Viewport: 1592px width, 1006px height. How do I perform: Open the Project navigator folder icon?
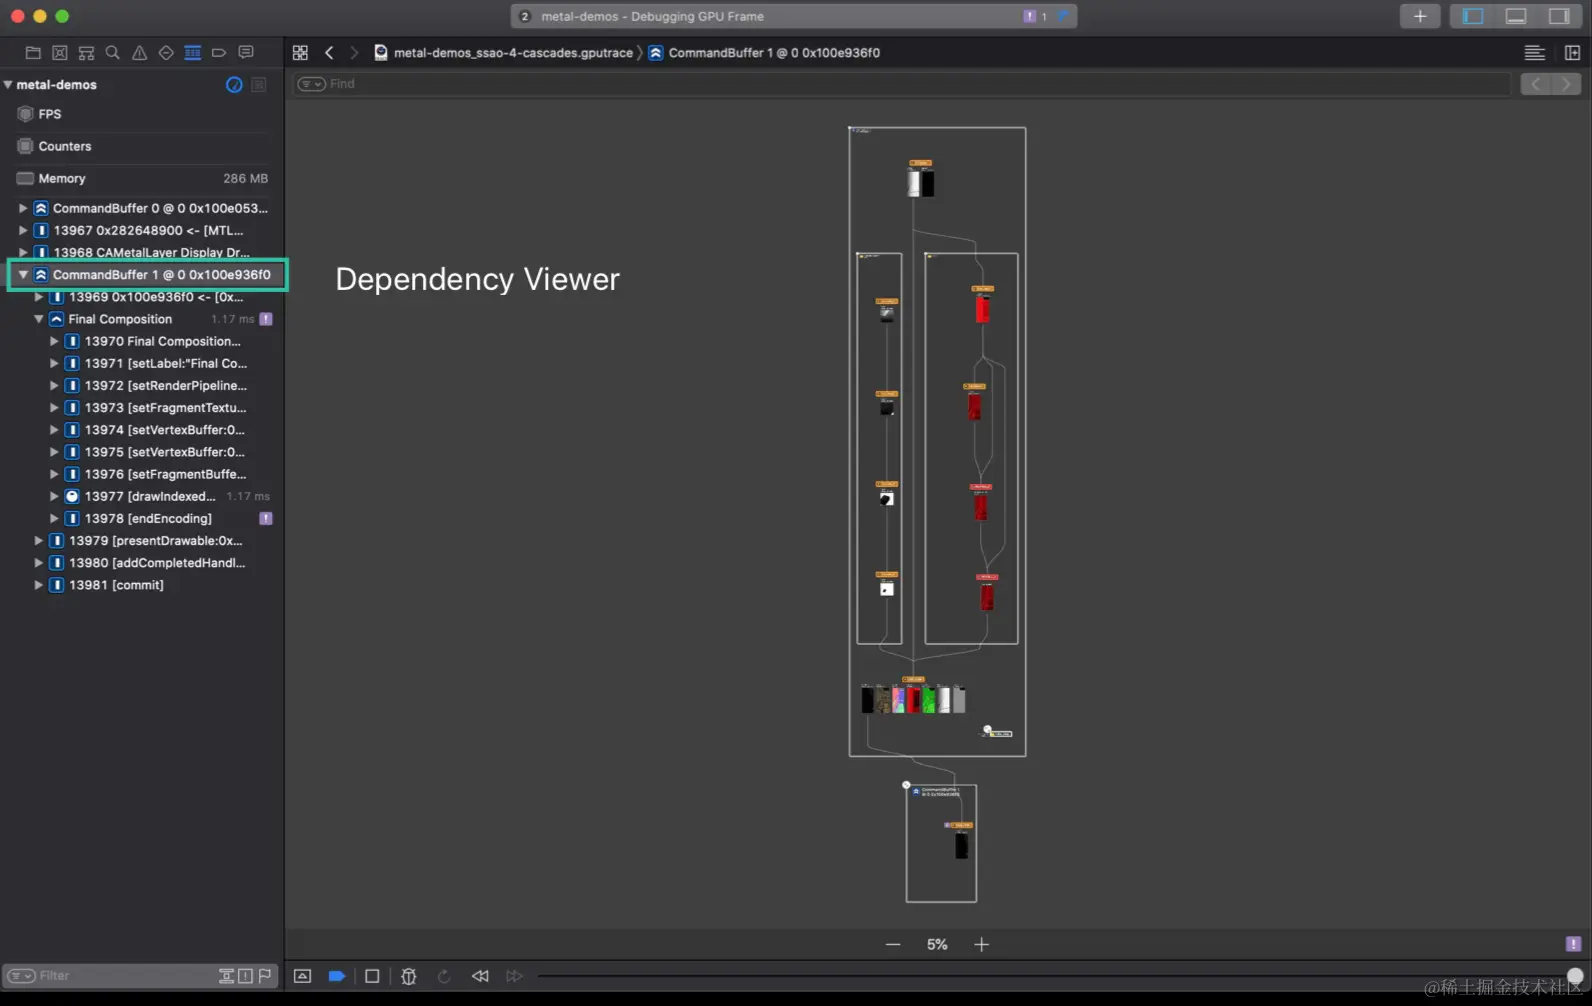[33, 53]
